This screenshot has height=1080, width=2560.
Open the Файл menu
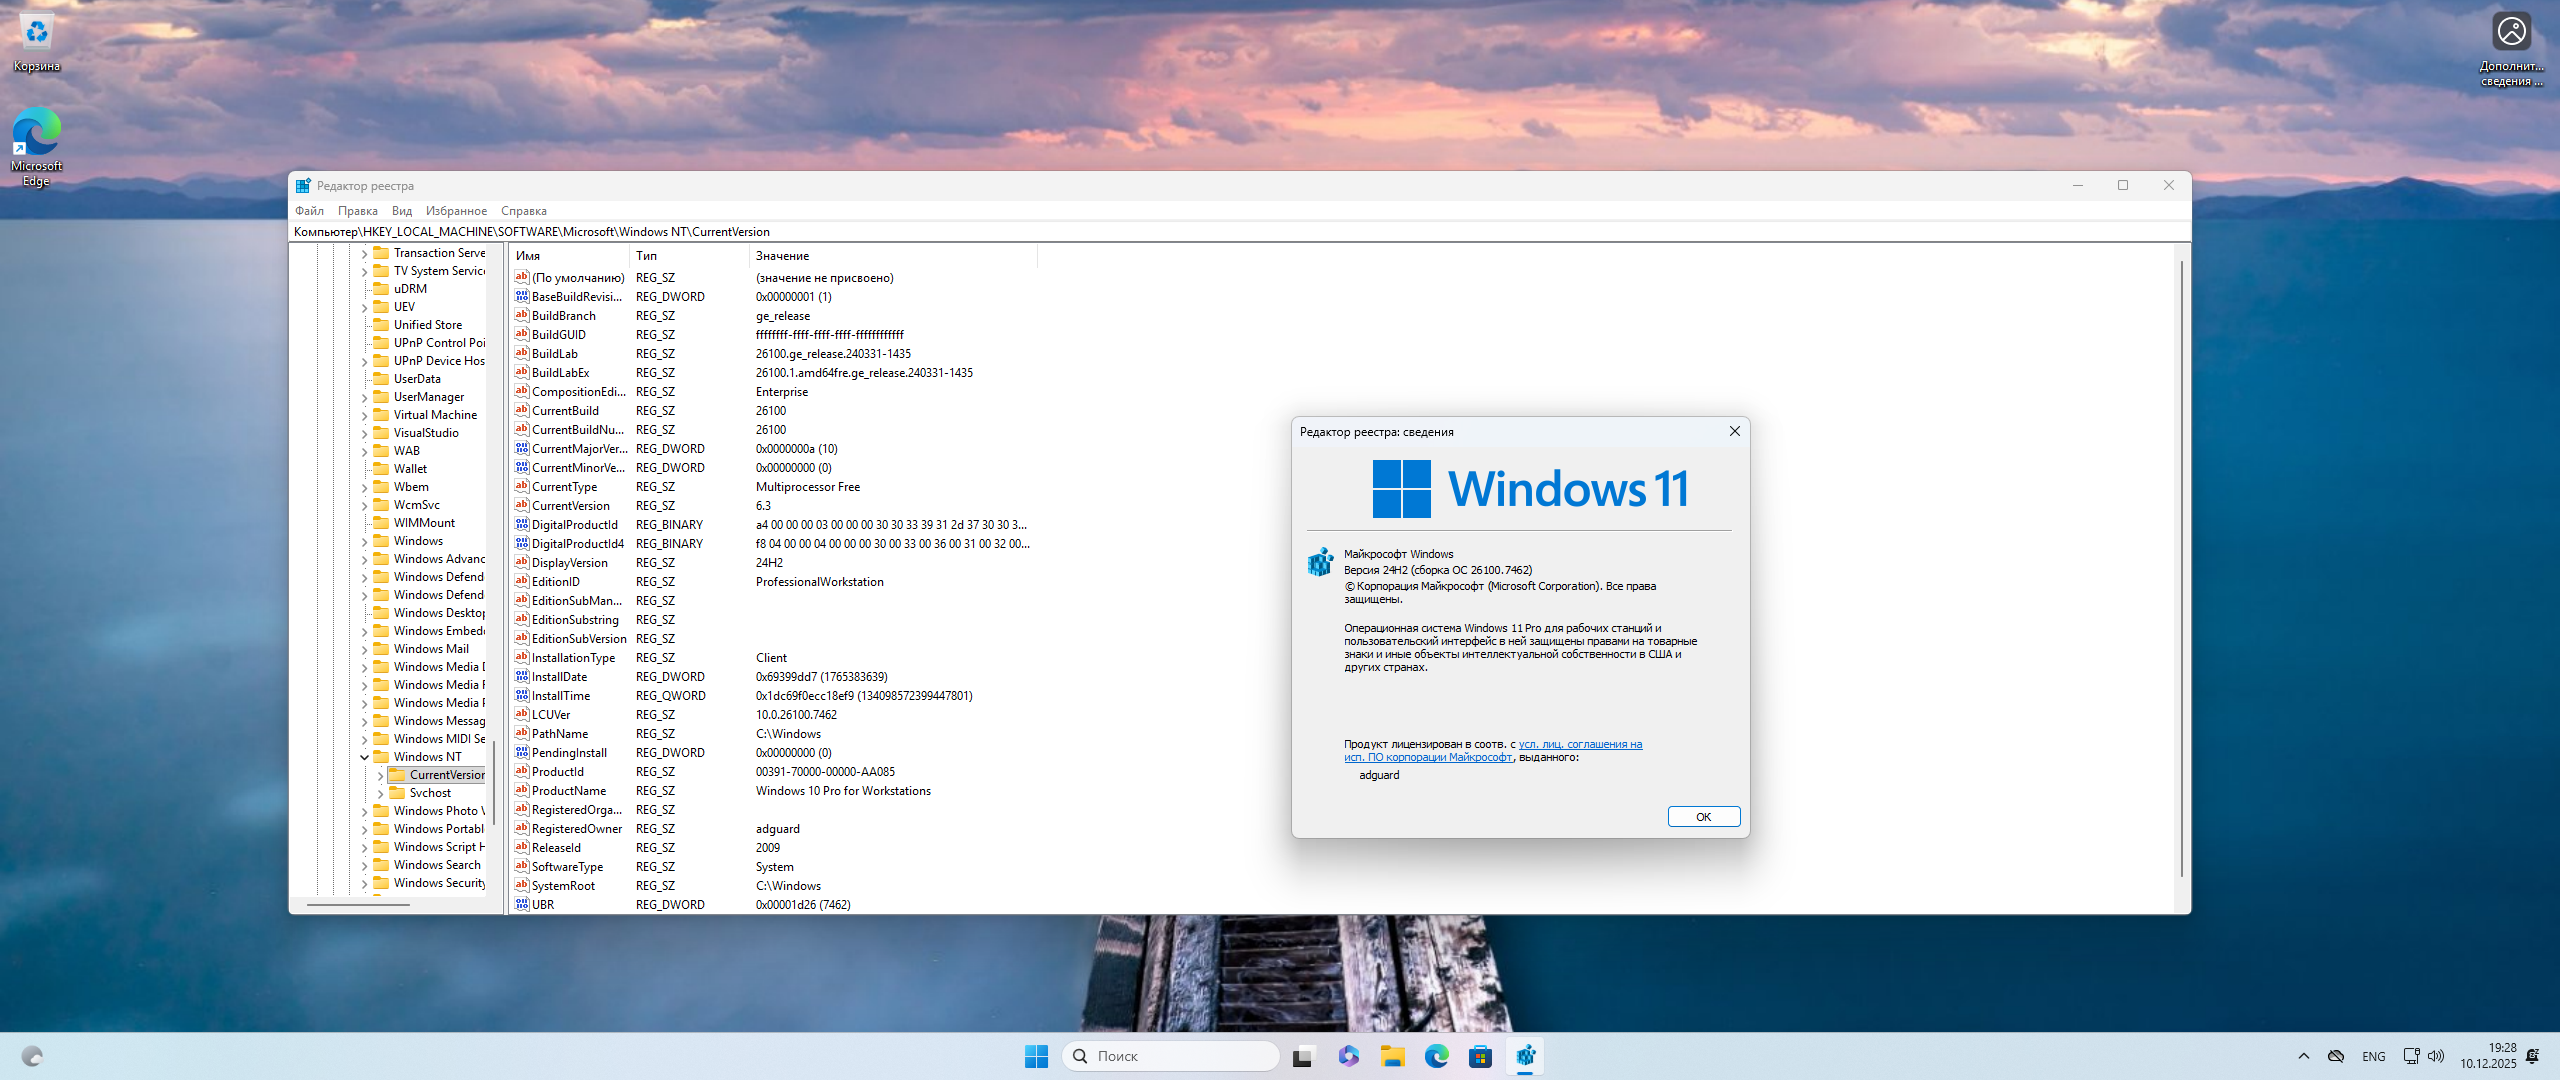[309, 211]
